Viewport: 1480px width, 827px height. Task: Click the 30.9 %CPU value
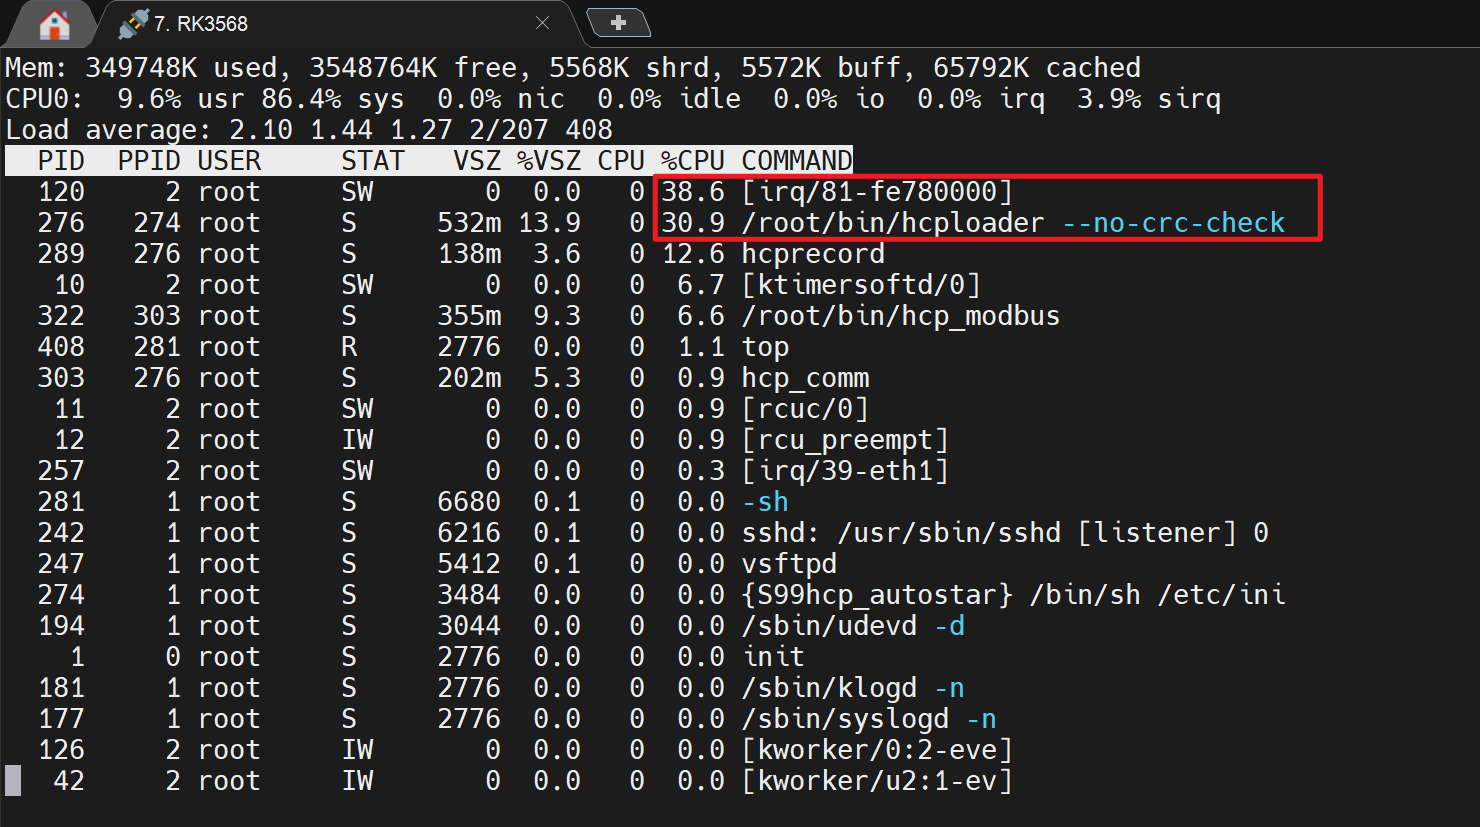pos(693,223)
